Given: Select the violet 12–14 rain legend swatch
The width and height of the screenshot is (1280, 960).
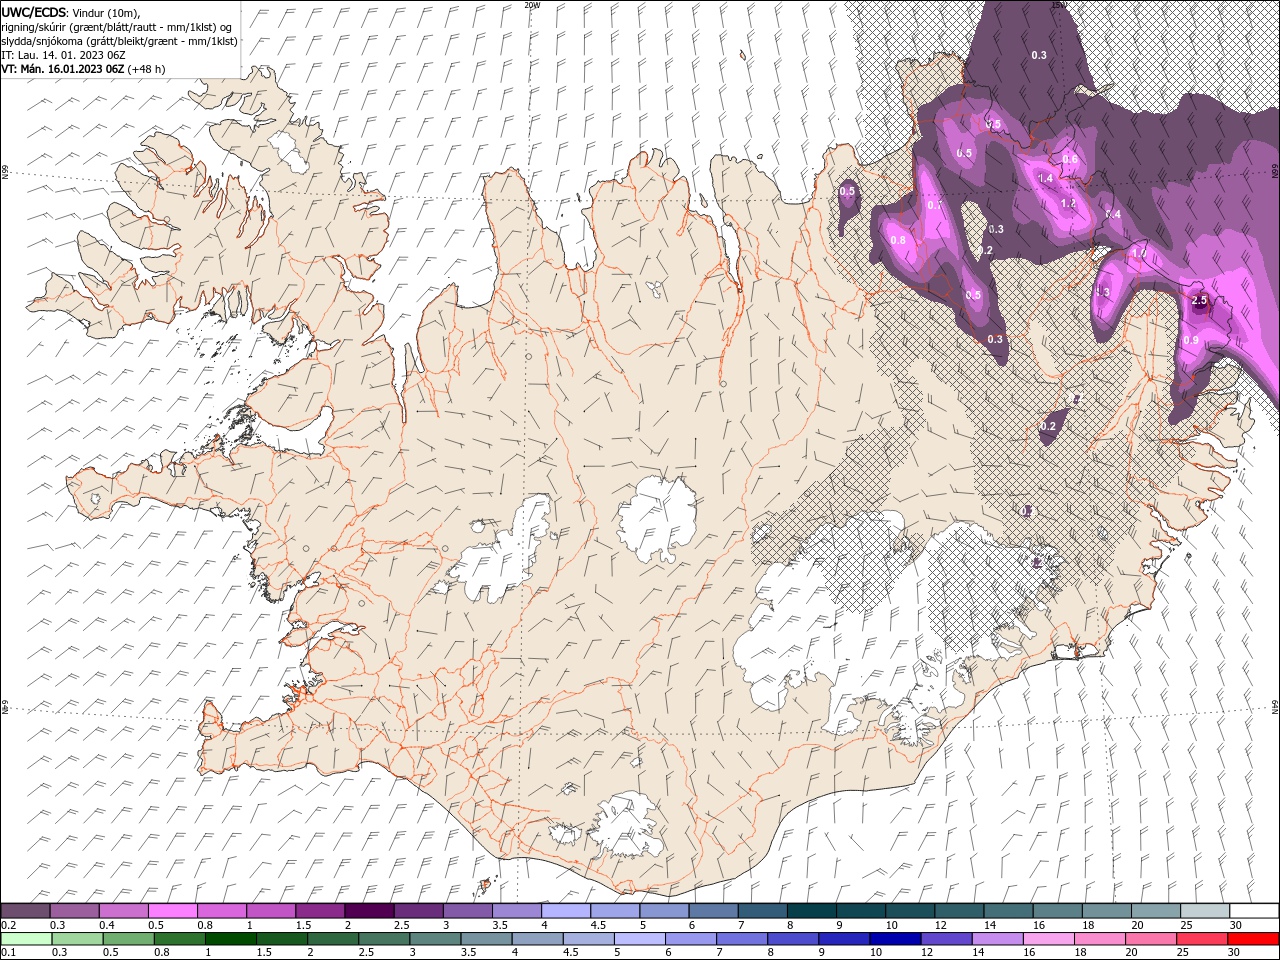Looking at the screenshot, I should pos(945,939).
